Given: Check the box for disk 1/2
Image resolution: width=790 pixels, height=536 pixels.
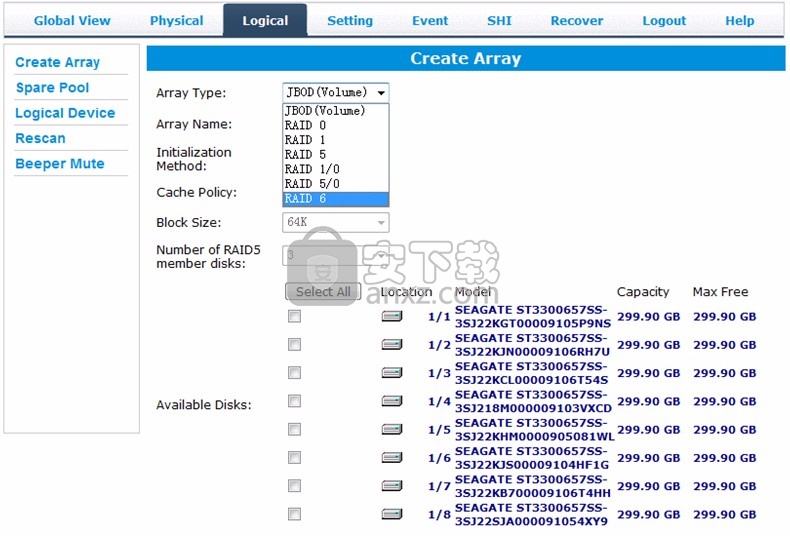Looking at the screenshot, I should click(x=294, y=345).
